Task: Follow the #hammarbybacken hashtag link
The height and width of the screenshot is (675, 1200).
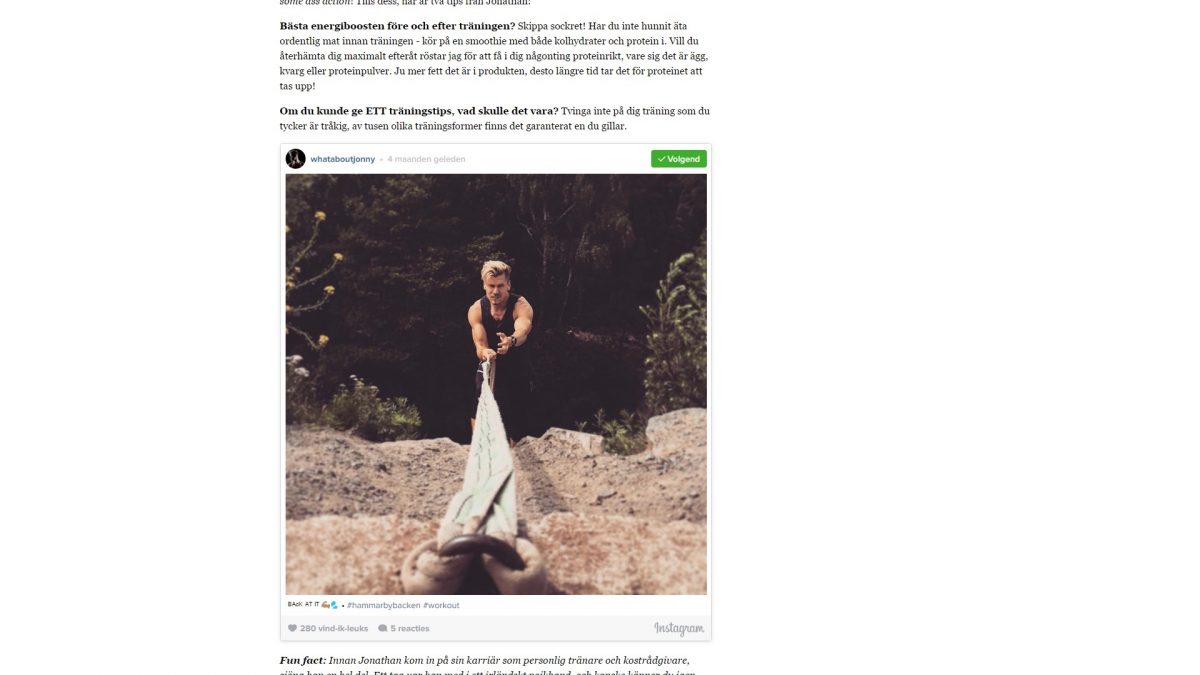Action: [384, 605]
